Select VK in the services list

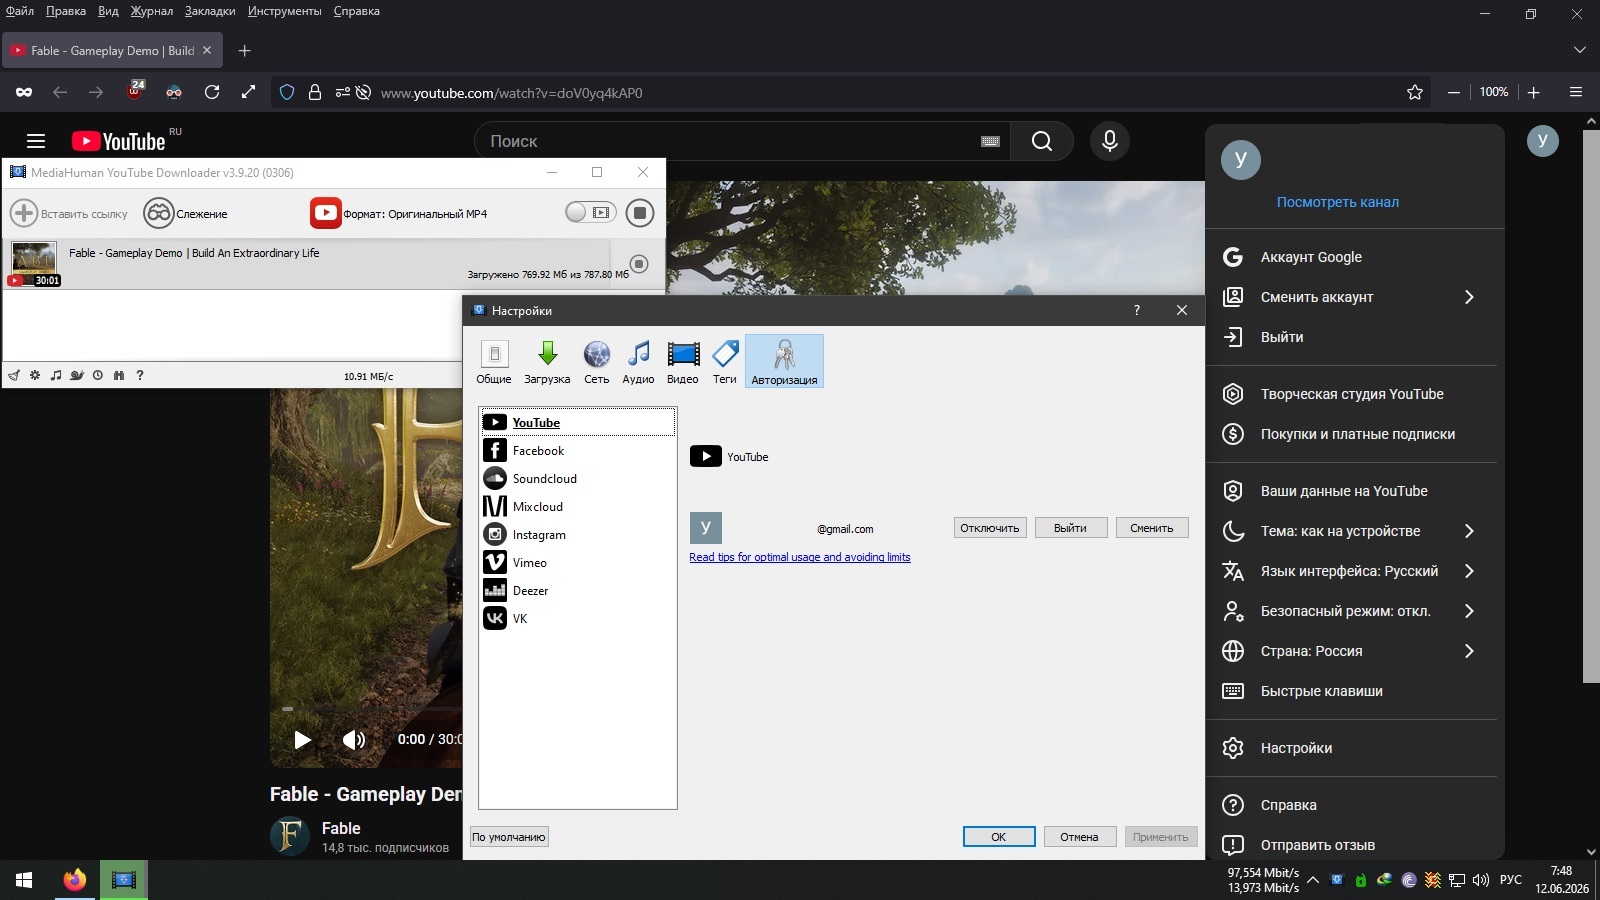(x=578, y=619)
